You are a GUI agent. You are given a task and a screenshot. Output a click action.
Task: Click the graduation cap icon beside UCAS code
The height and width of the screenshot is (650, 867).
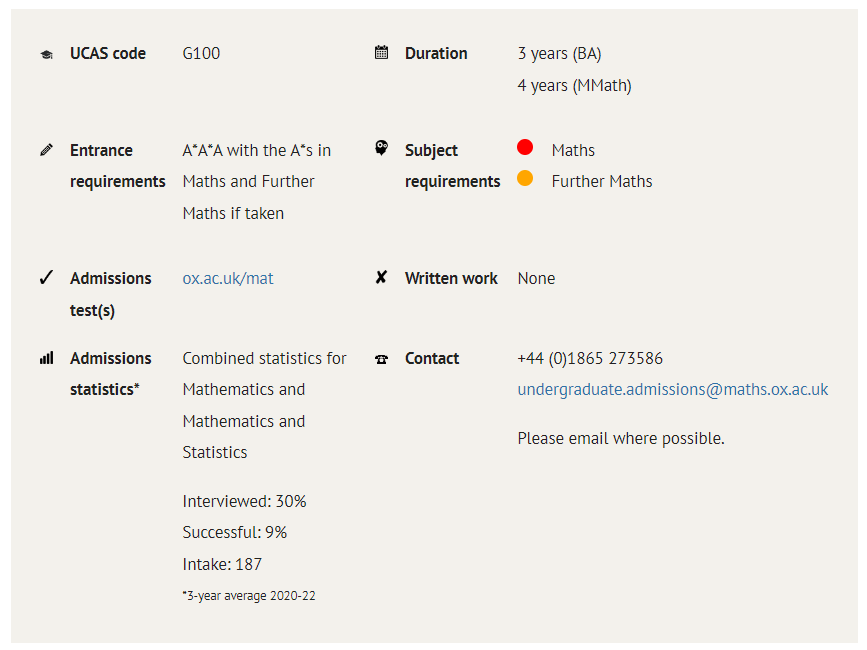46,54
